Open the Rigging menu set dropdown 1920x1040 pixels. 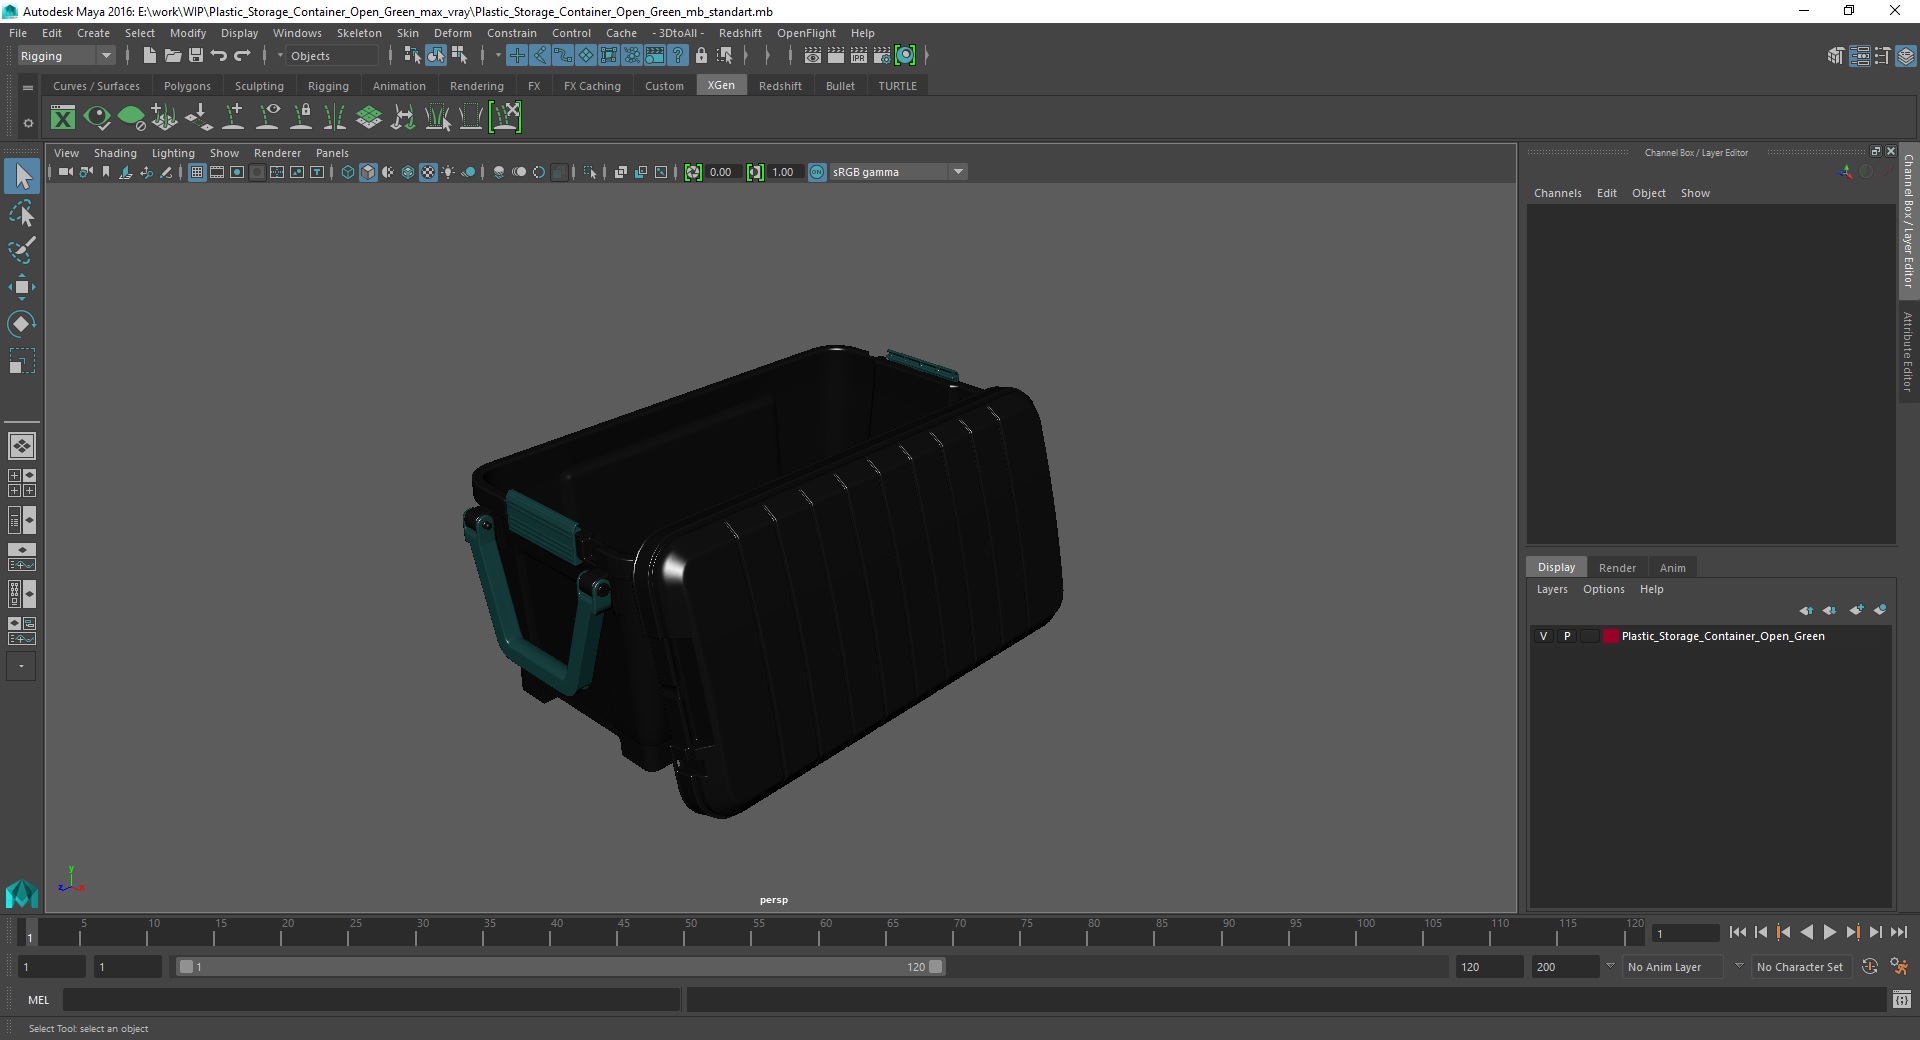click(x=66, y=56)
